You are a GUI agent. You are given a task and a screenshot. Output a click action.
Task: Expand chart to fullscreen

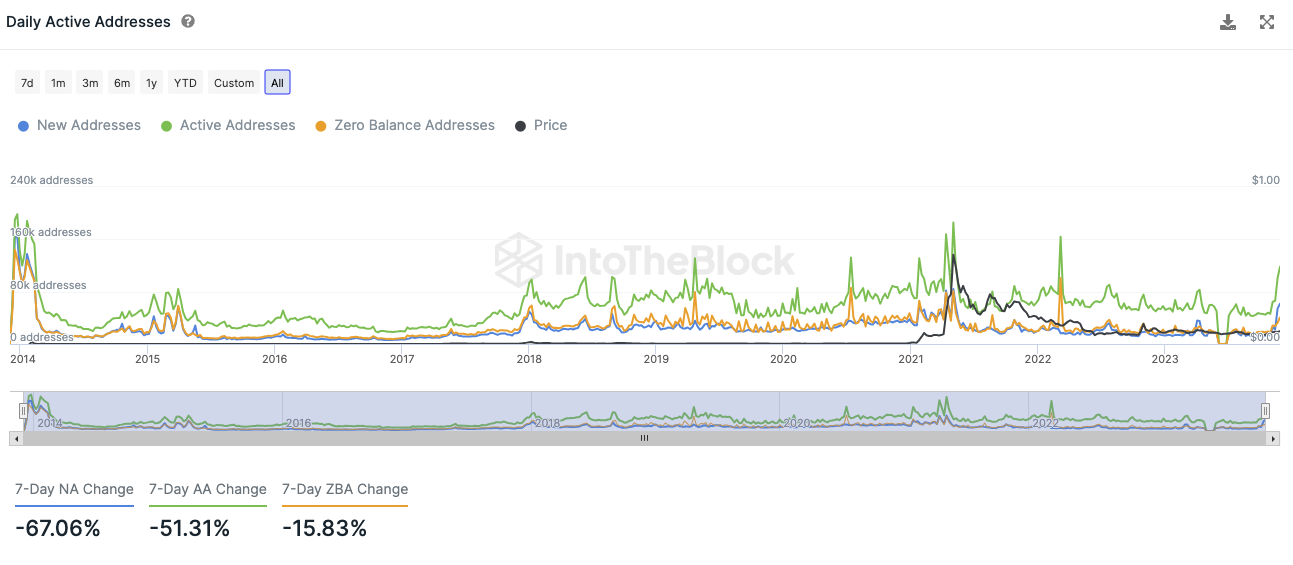pos(1267,22)
